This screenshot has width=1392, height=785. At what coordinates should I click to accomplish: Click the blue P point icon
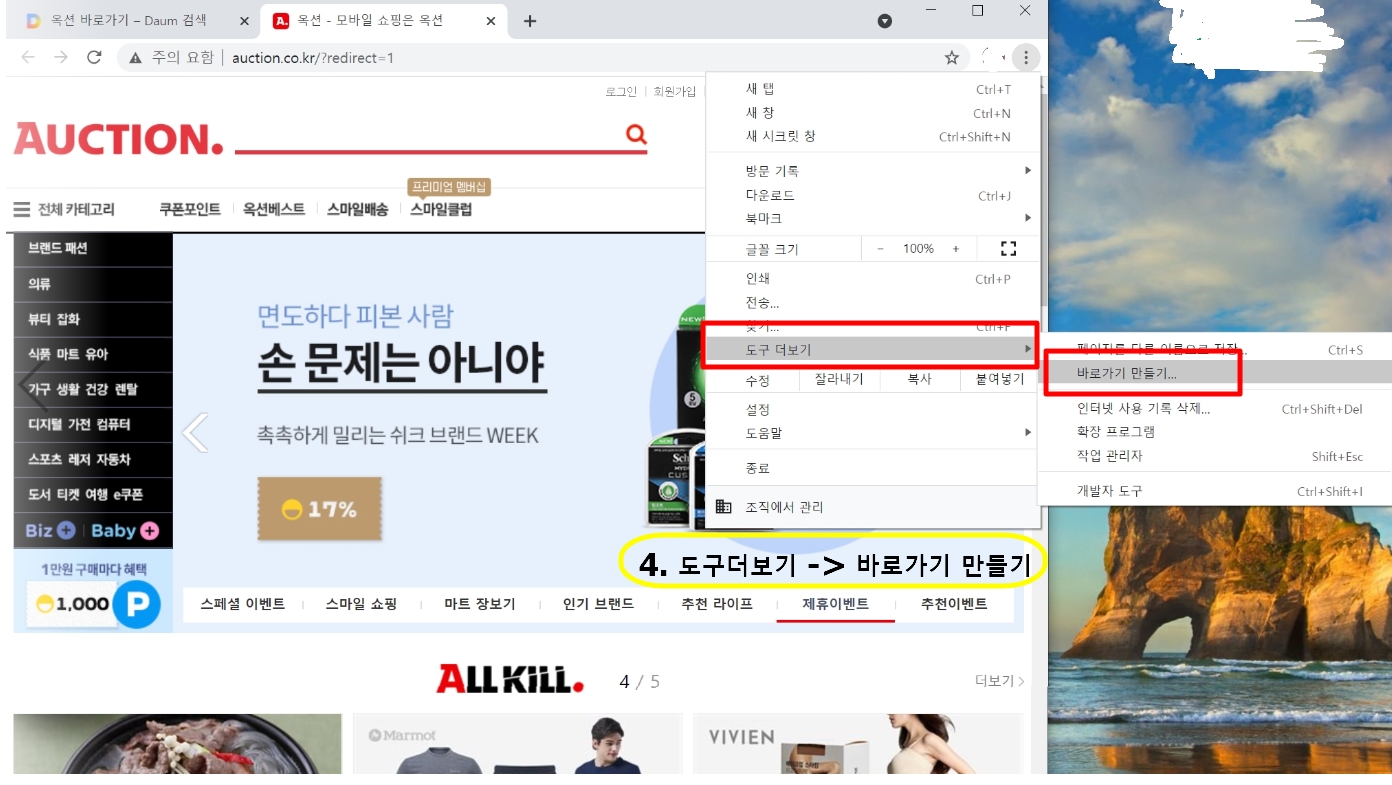[137, 604]
